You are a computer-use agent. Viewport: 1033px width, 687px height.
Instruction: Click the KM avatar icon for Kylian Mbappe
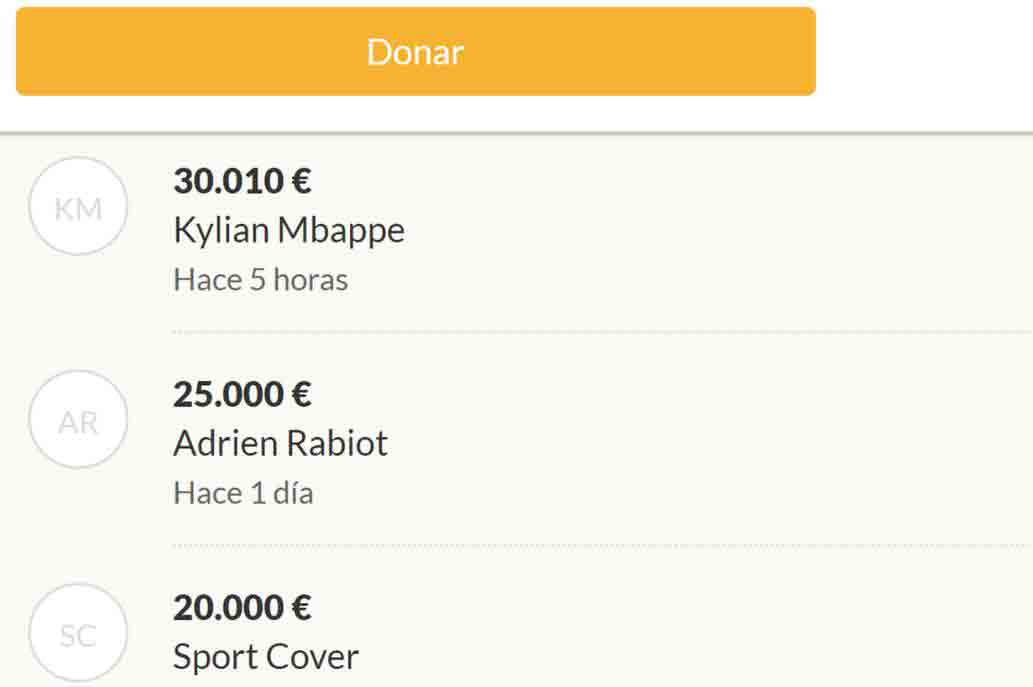tap(78, 205)
